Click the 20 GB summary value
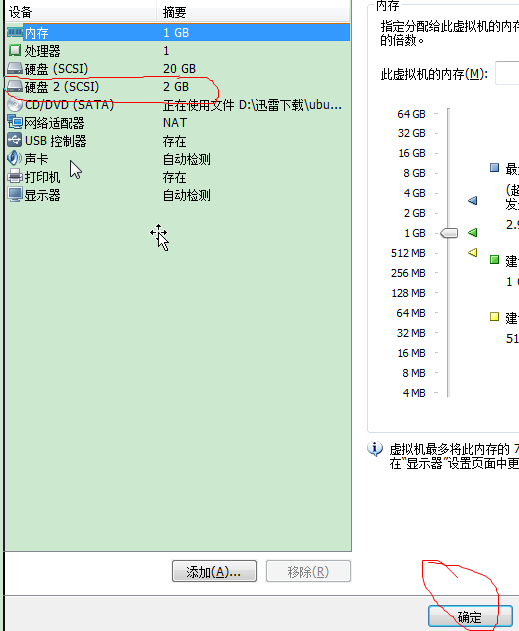Image resolution: width=519 pixels, height=631 pixels. point(179,68)
